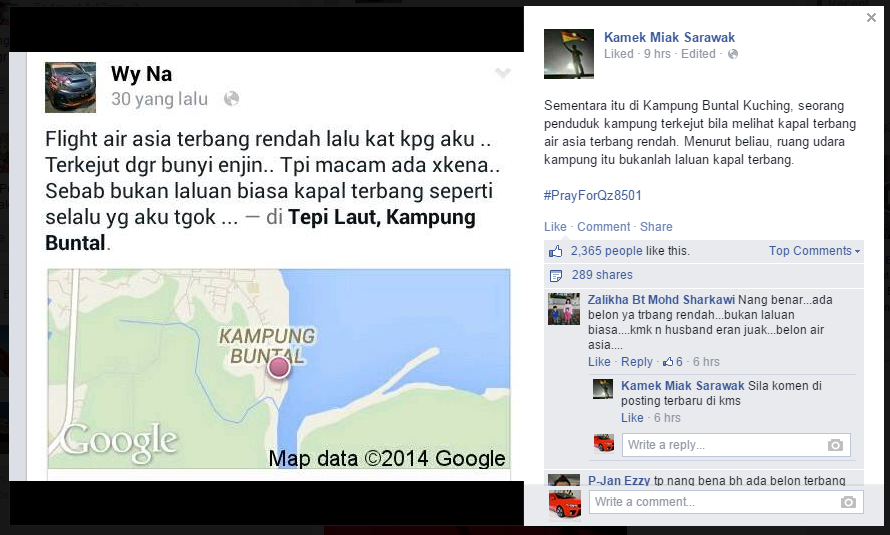Image resolution: width=890 pixels, height=535 pixels.
Task: Reply to Zalikha Bt Mohd Sharkawi's comment
Action: (636, 361)
